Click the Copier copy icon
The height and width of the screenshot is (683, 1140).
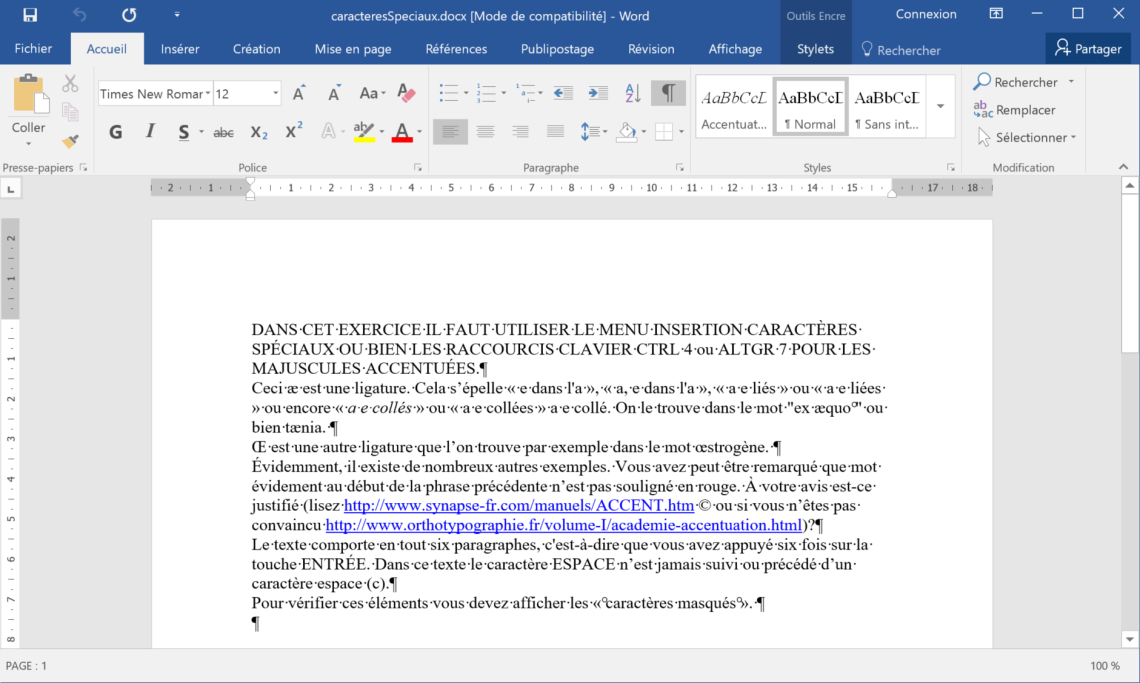click(x=70, y=111)
